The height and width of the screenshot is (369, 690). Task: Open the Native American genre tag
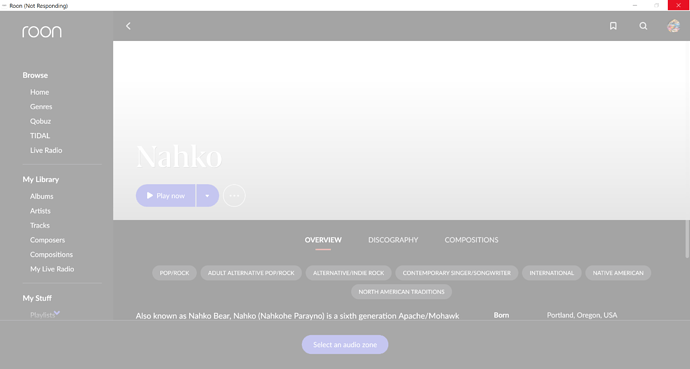[x=618, y=273]
